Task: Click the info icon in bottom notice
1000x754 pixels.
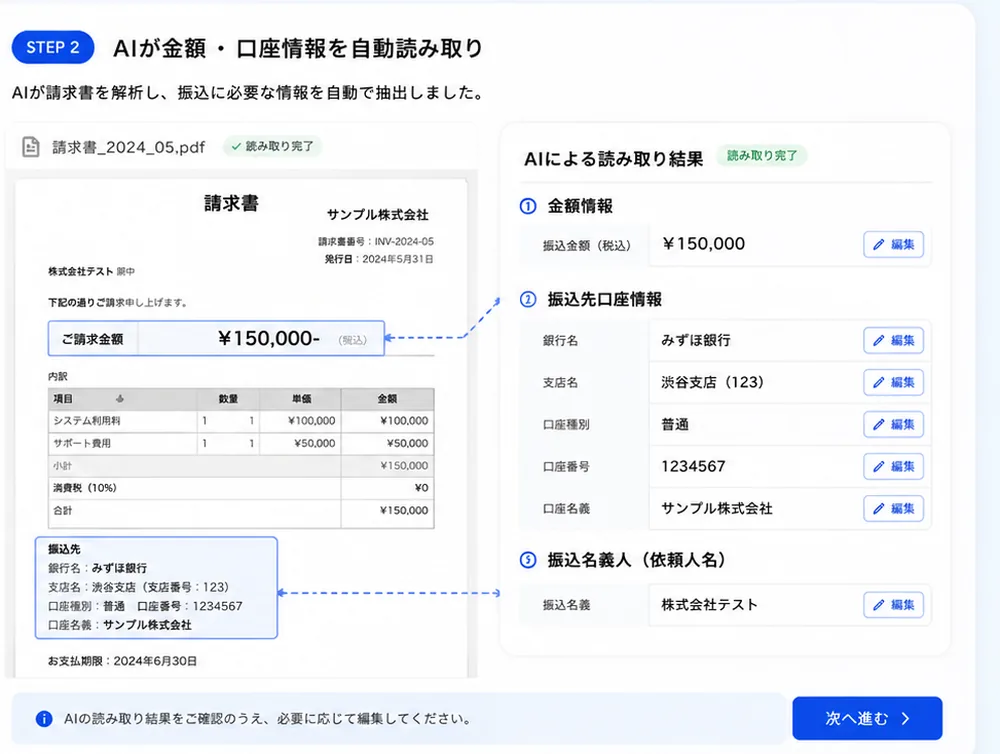Action: (x=44, y=719)
